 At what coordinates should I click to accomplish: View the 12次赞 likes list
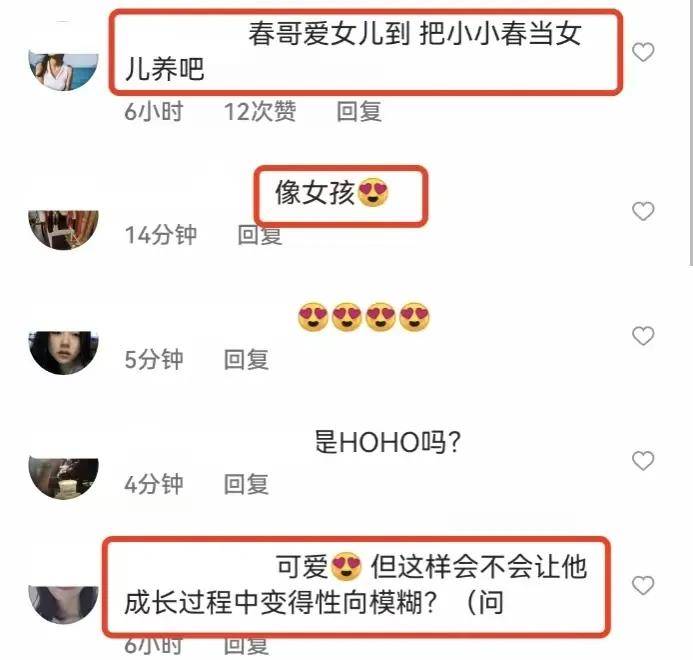[260, 111]
